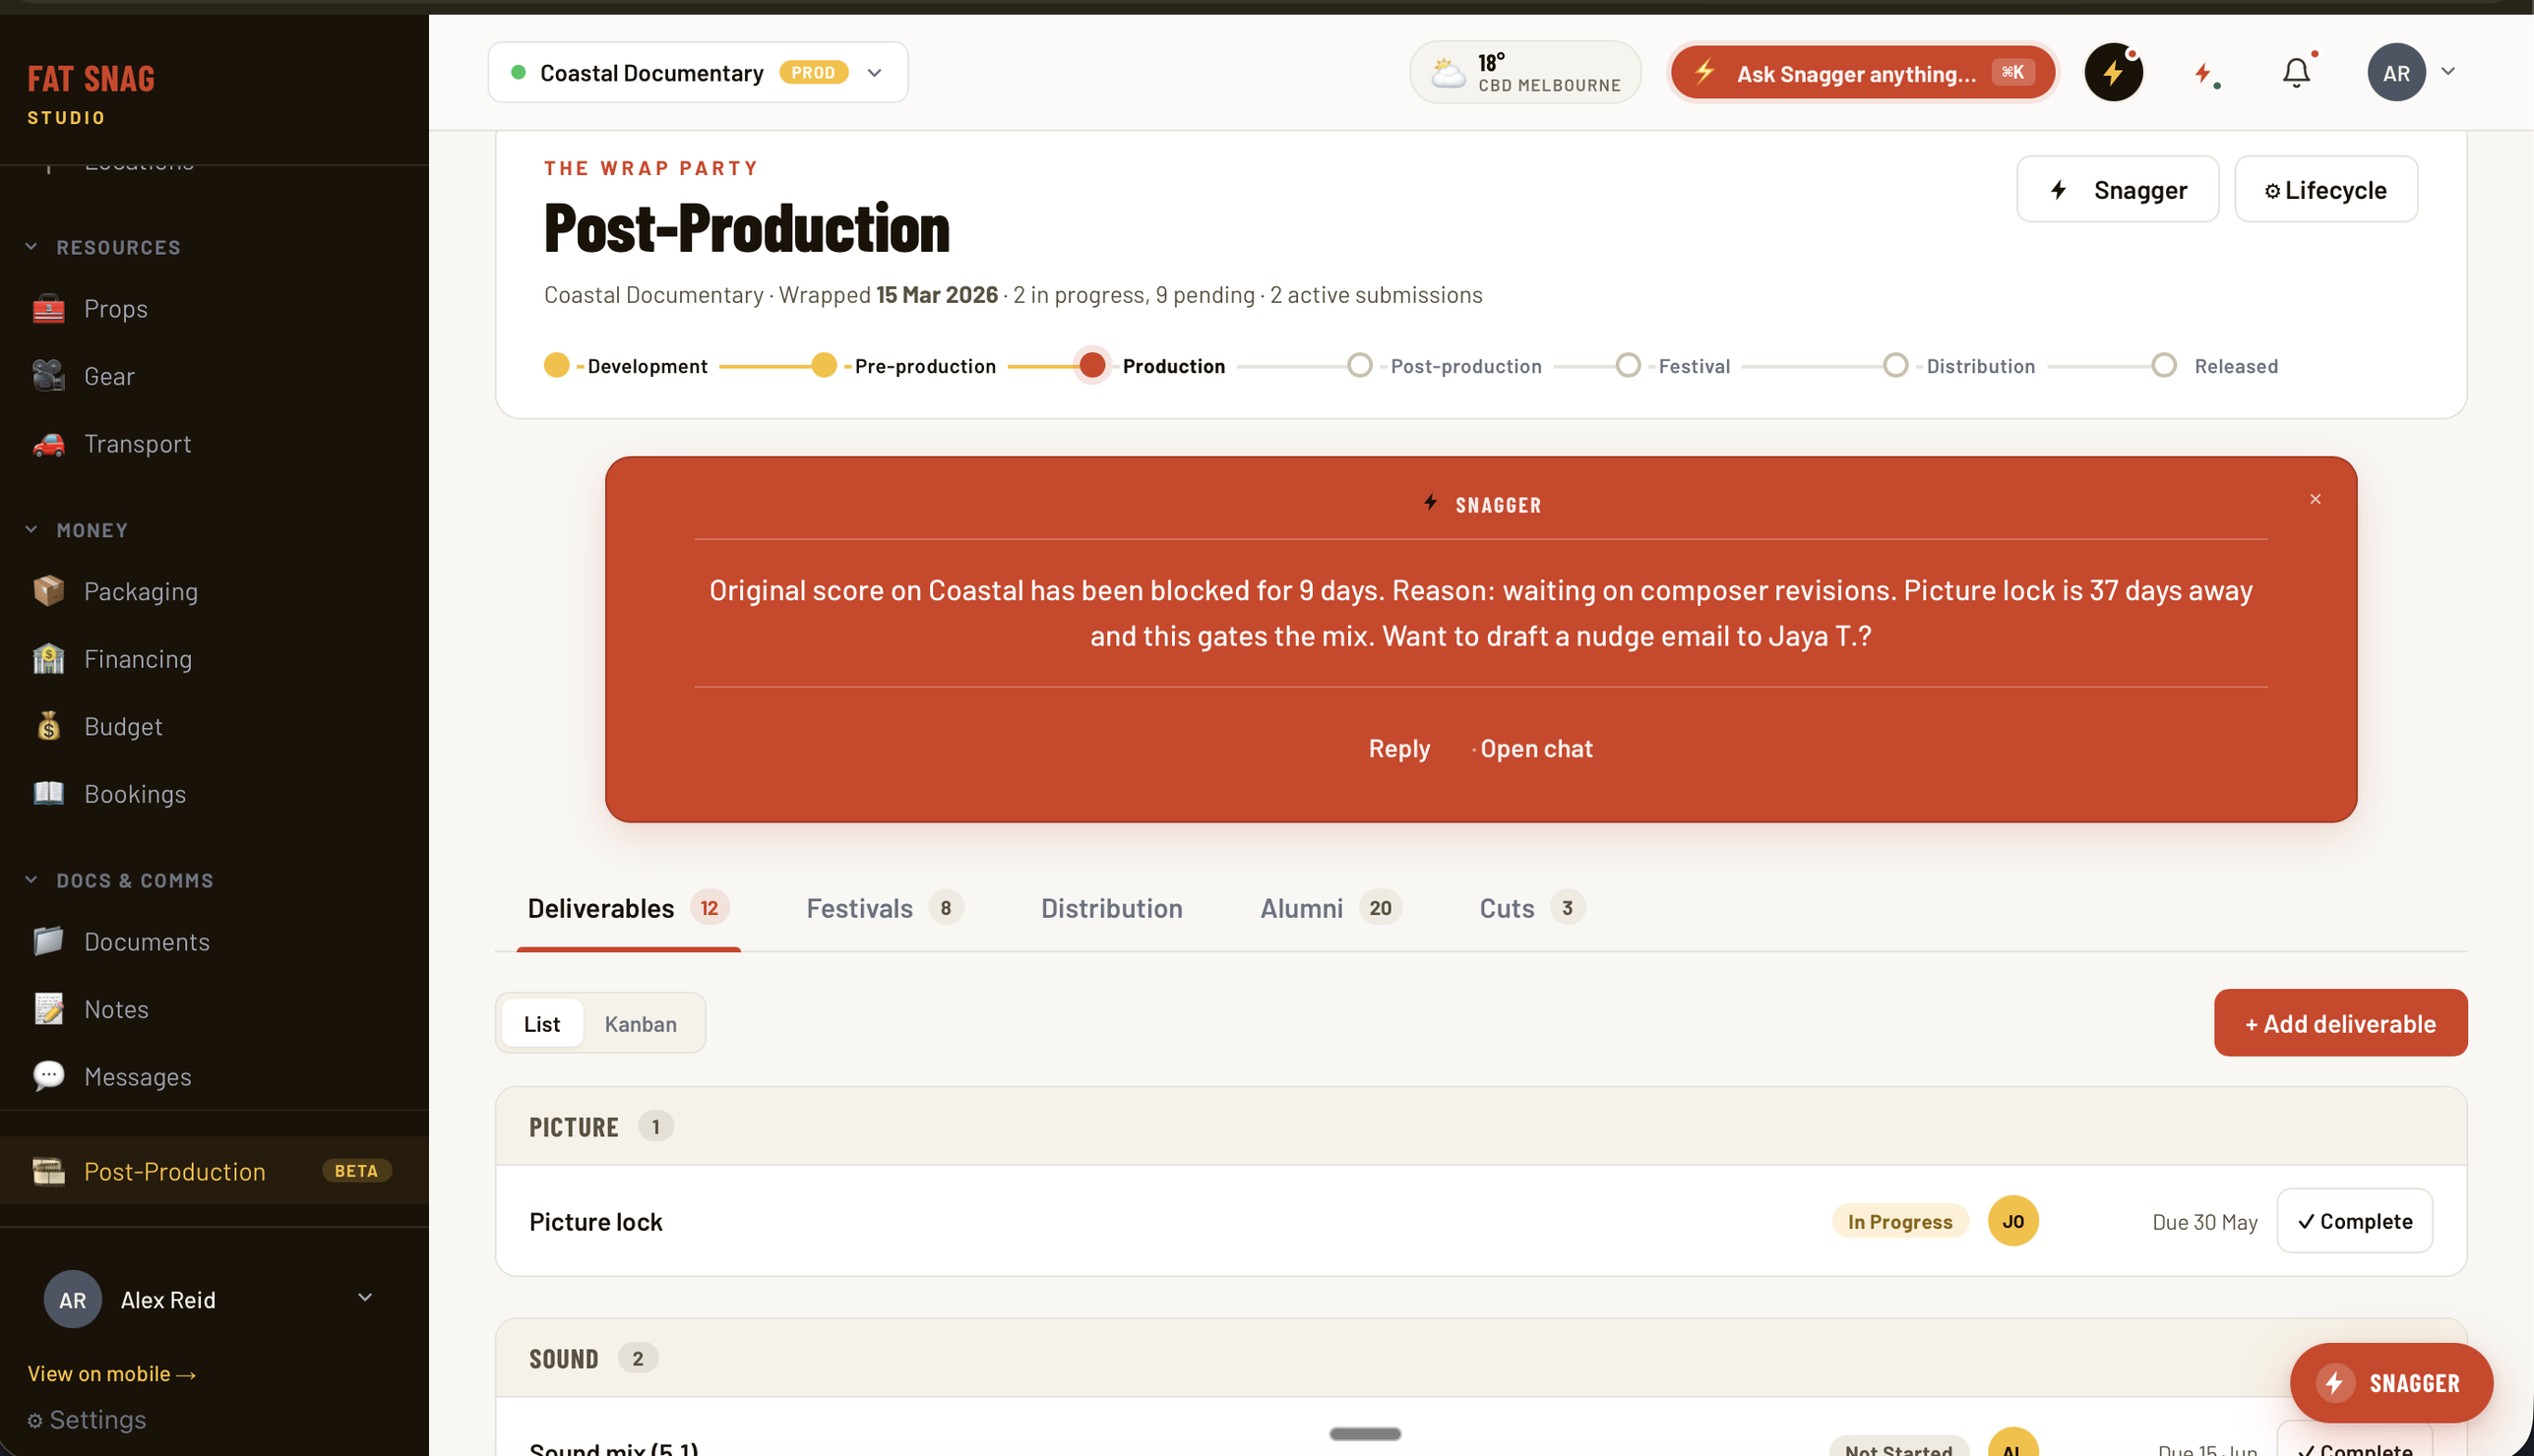Open Bookings in the sidebar
2534x1456 pixels.
coord(135,794)
